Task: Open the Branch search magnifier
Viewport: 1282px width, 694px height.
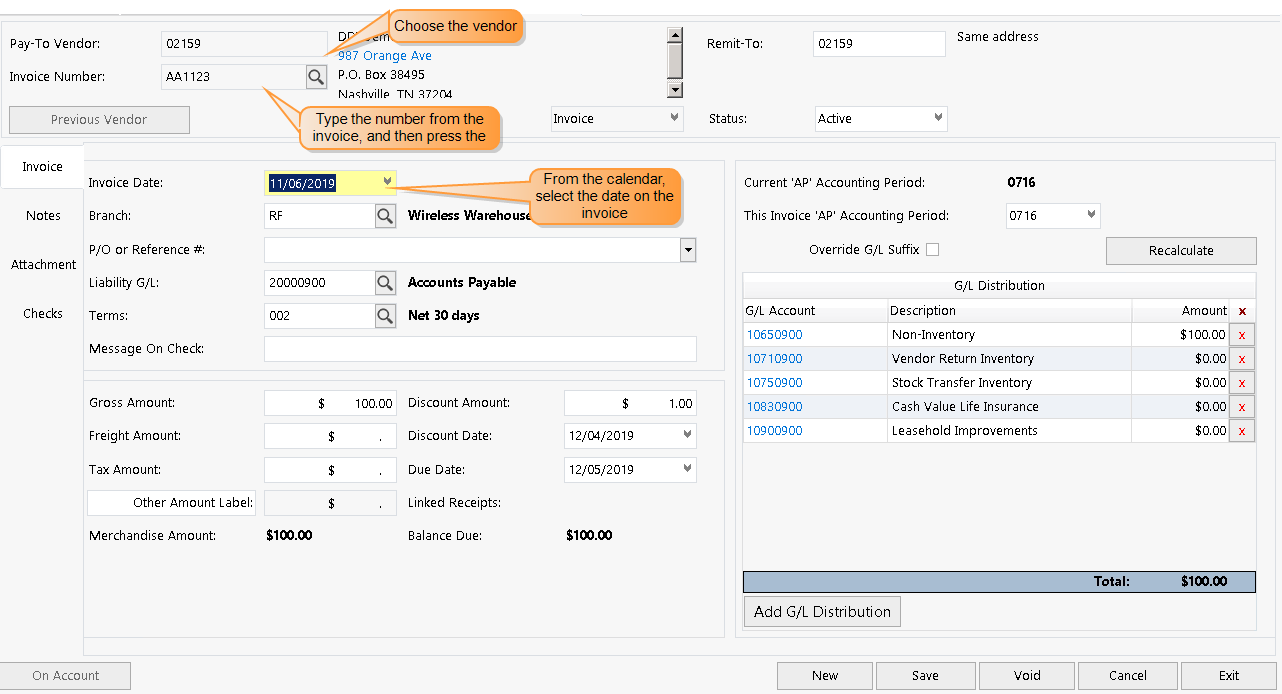Action: pyautogui.click(x=385, y=215)
